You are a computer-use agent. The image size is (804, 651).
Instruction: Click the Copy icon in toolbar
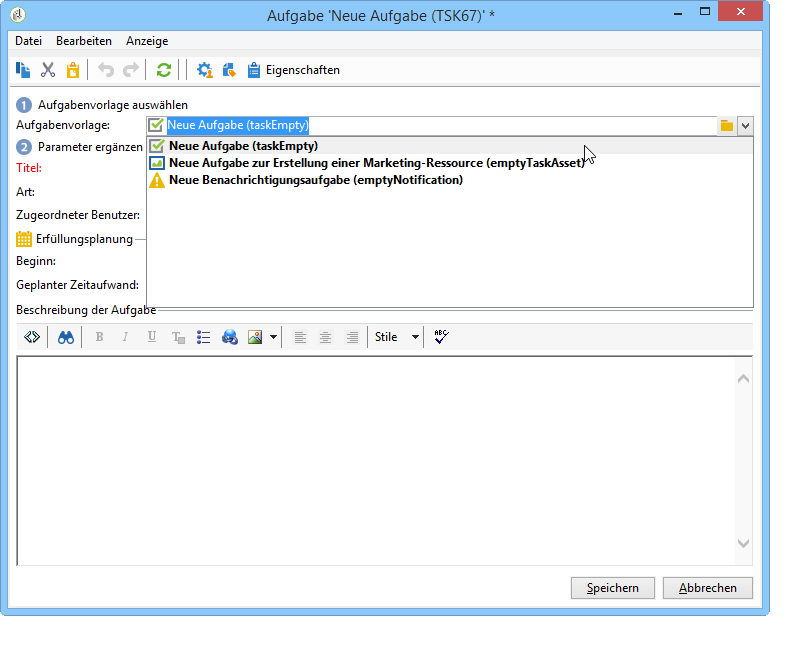click(x=23, y=70)
